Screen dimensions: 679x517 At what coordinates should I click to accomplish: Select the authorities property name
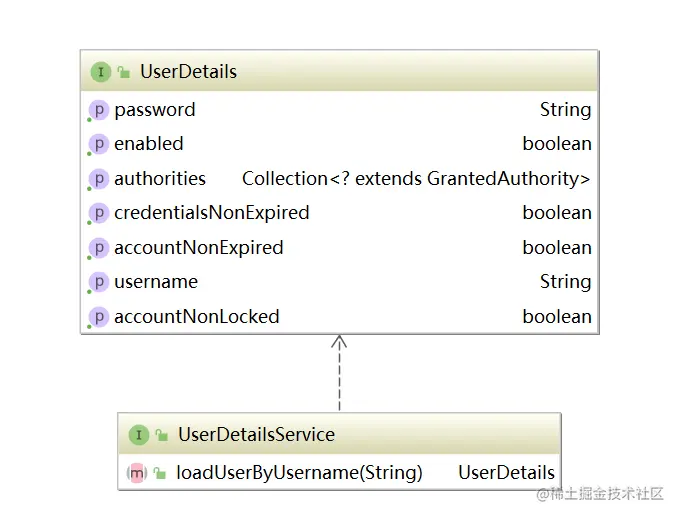click(160, 179)
